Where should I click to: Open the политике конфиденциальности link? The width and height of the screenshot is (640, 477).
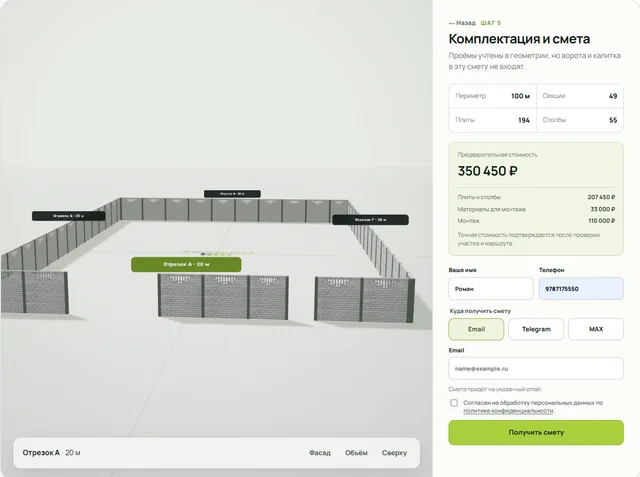click(508, 411)
